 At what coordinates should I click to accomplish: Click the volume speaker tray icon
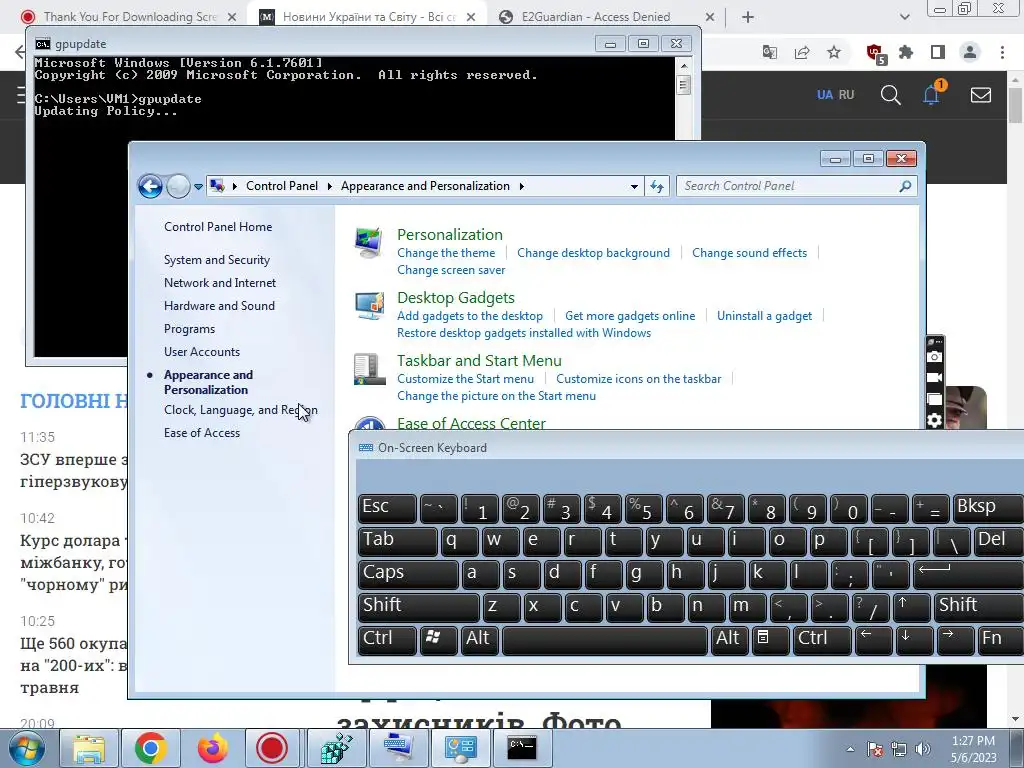coord(922,749)
